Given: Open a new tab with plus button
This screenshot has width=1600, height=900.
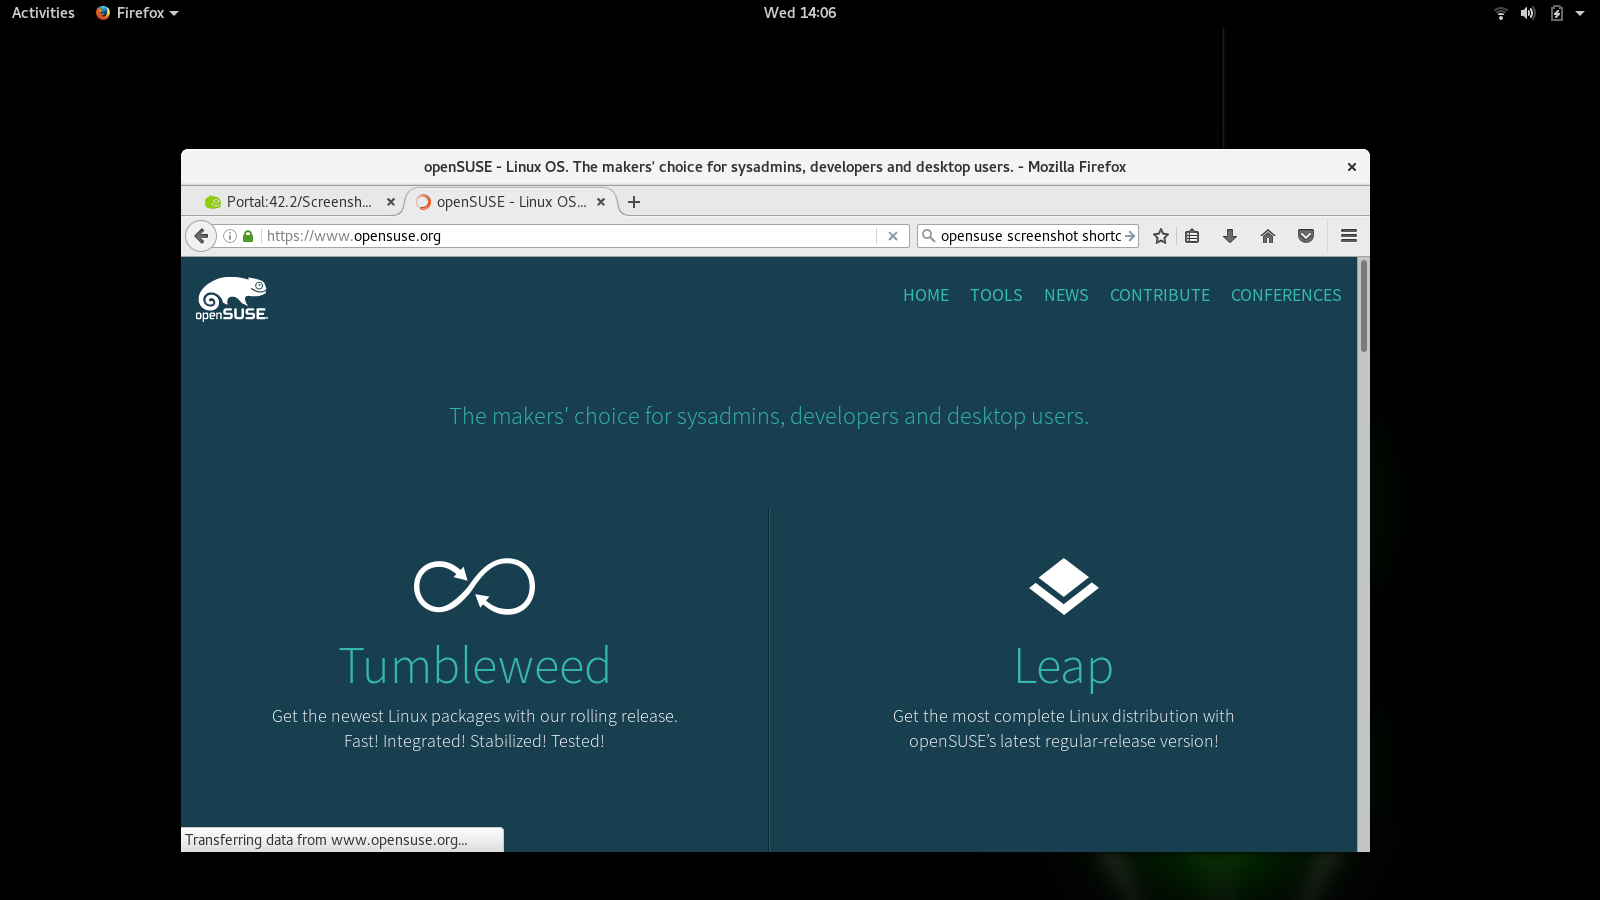Looking at the screenshot, I should [634, 202].
